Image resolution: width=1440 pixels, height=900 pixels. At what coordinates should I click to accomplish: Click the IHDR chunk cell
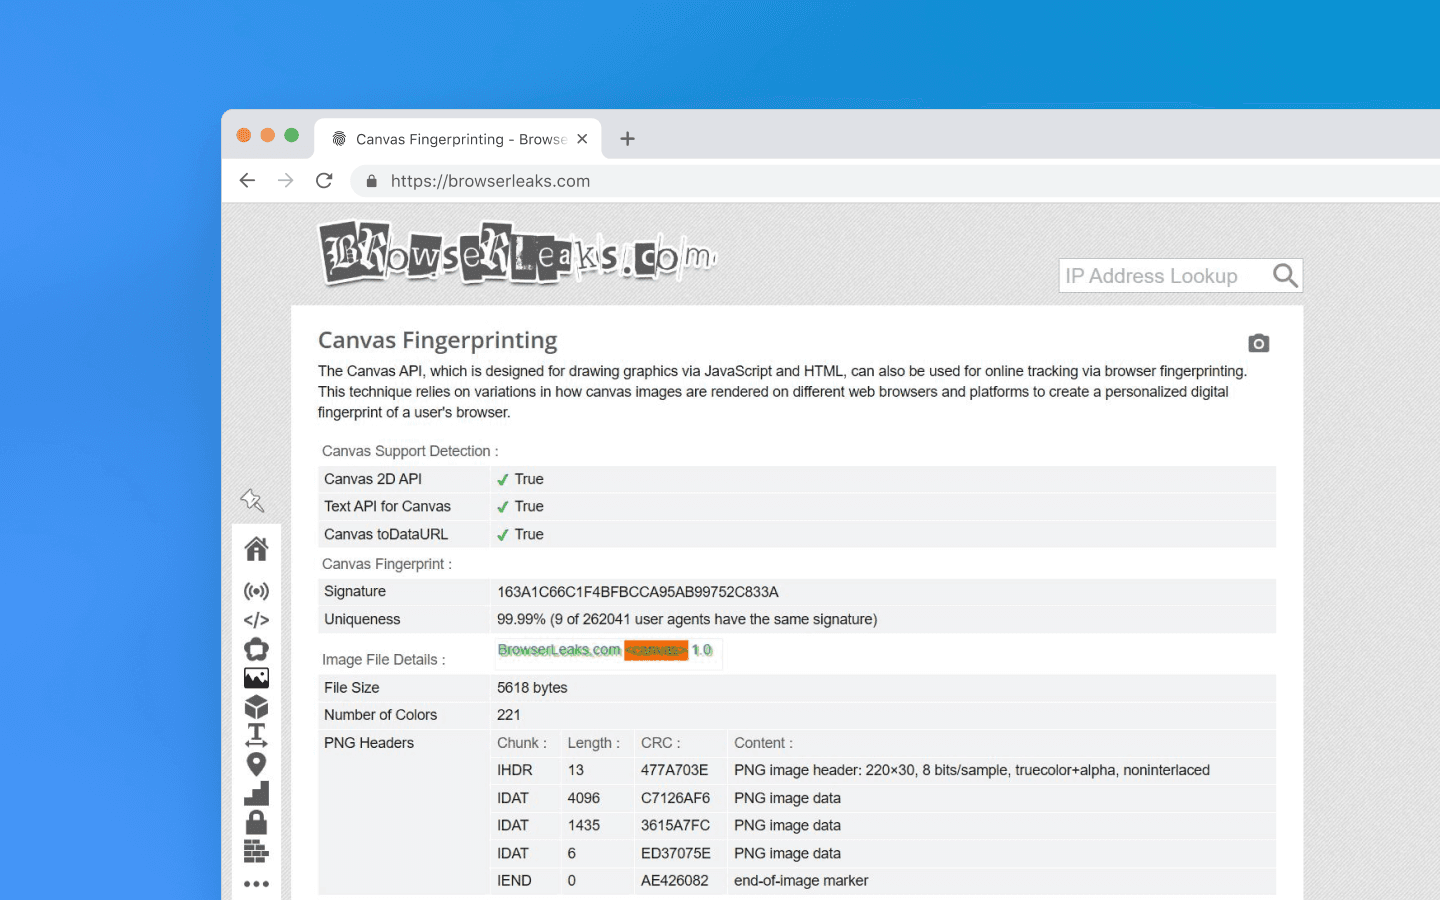click(x=515, y=770)
